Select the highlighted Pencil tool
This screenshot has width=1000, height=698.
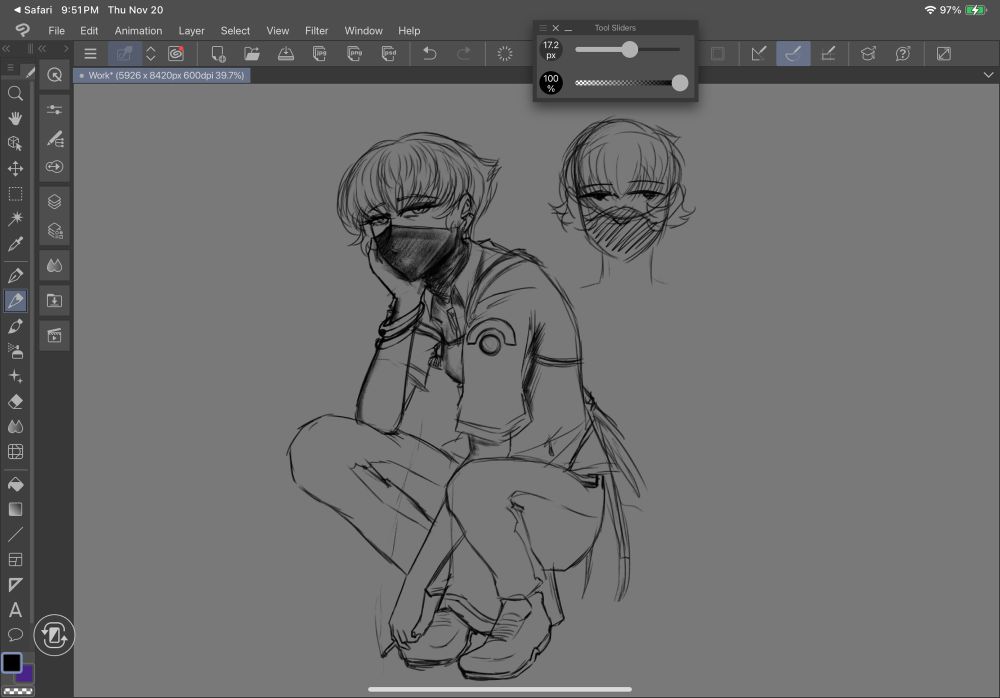coord(15,301)
